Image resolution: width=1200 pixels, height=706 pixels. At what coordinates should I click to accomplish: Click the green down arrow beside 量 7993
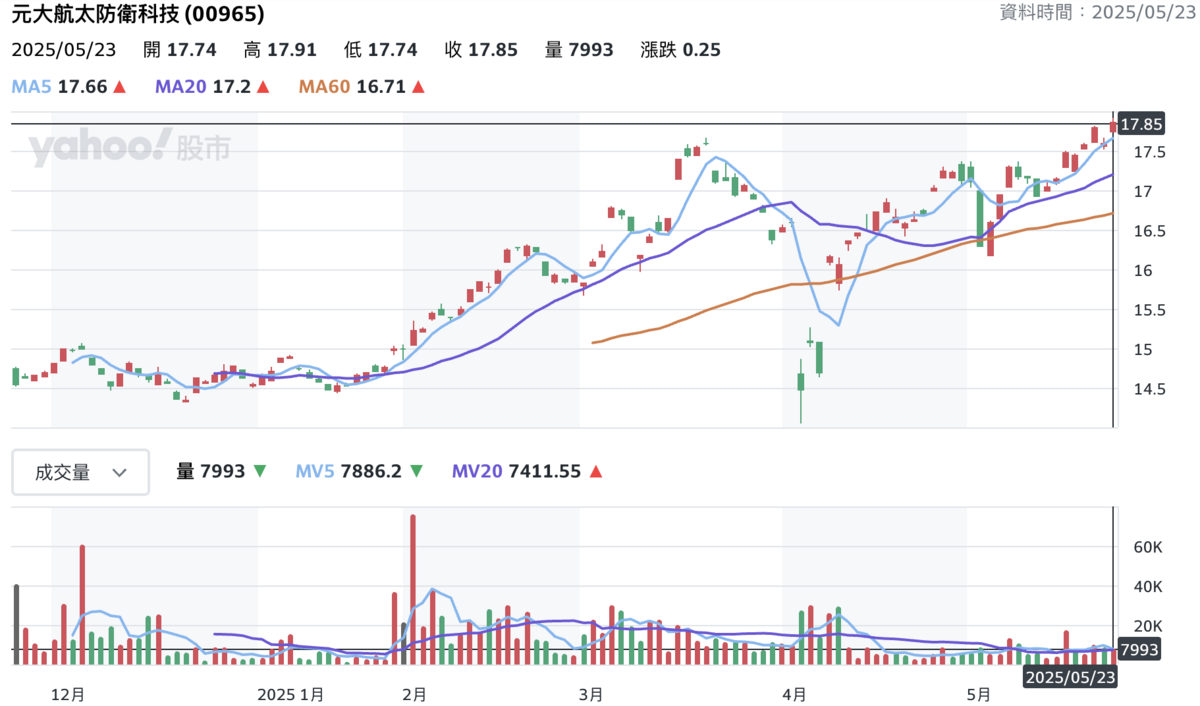coord(260,471)
